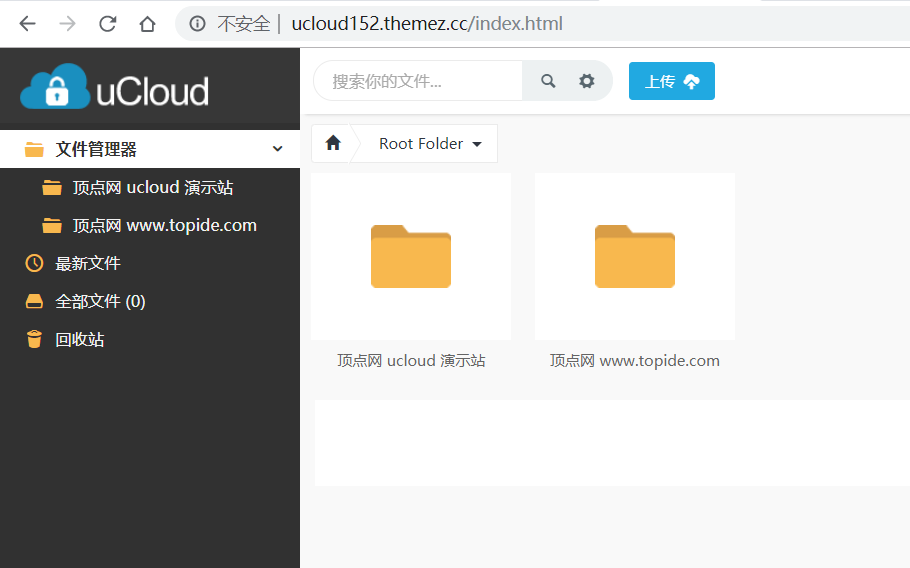
Task: Select 顶点网 www.topide.com in sidebar
Action: click(x=164, y=225)
